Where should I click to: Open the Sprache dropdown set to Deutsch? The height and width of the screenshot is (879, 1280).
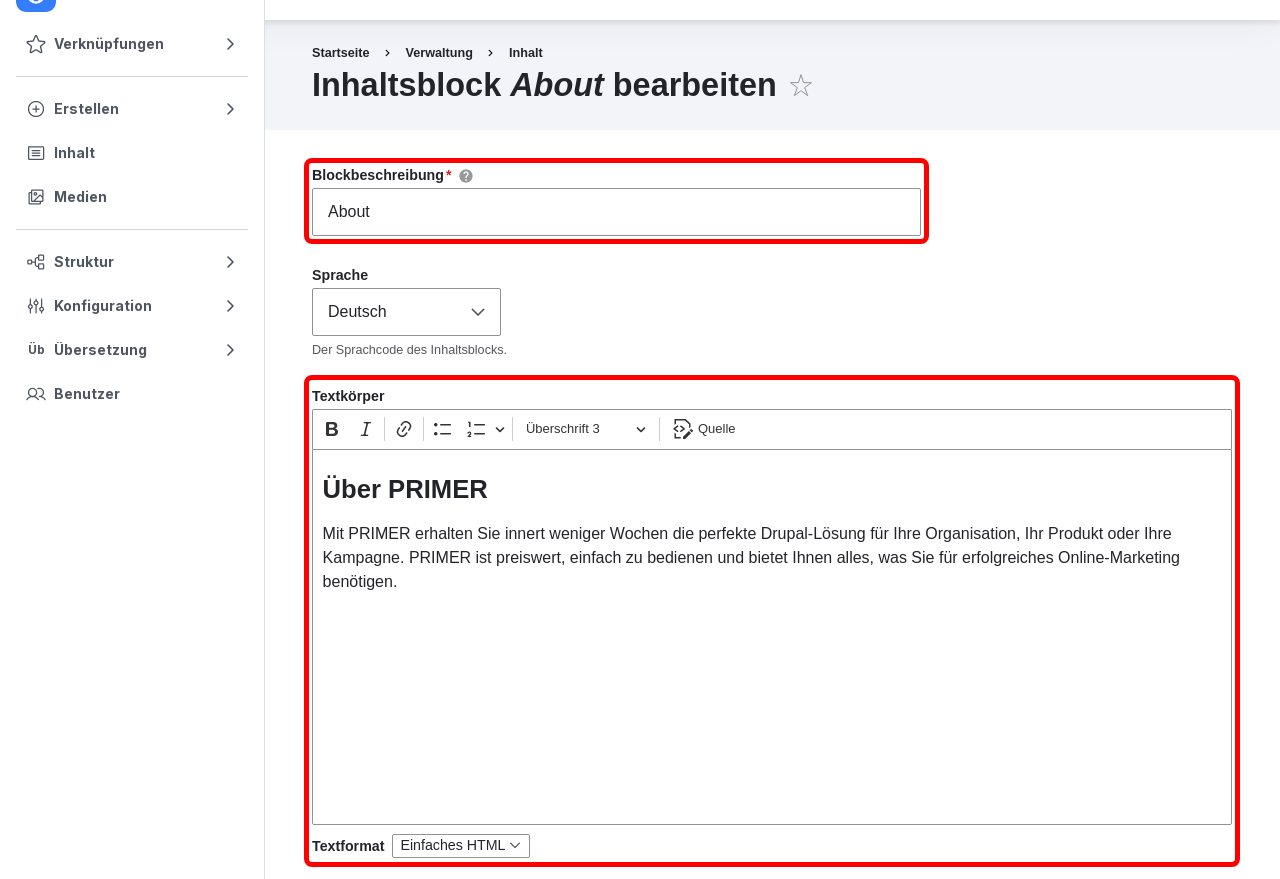406,312
